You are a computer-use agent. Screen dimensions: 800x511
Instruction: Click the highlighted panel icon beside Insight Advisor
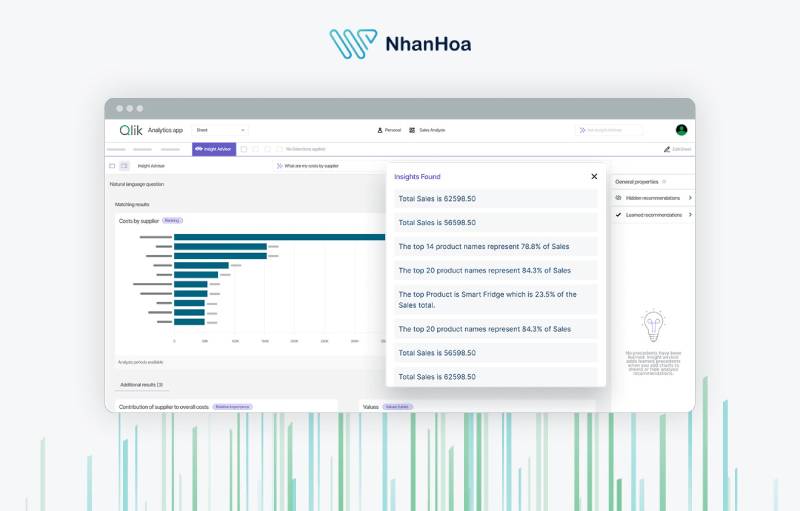coord(124,166)
